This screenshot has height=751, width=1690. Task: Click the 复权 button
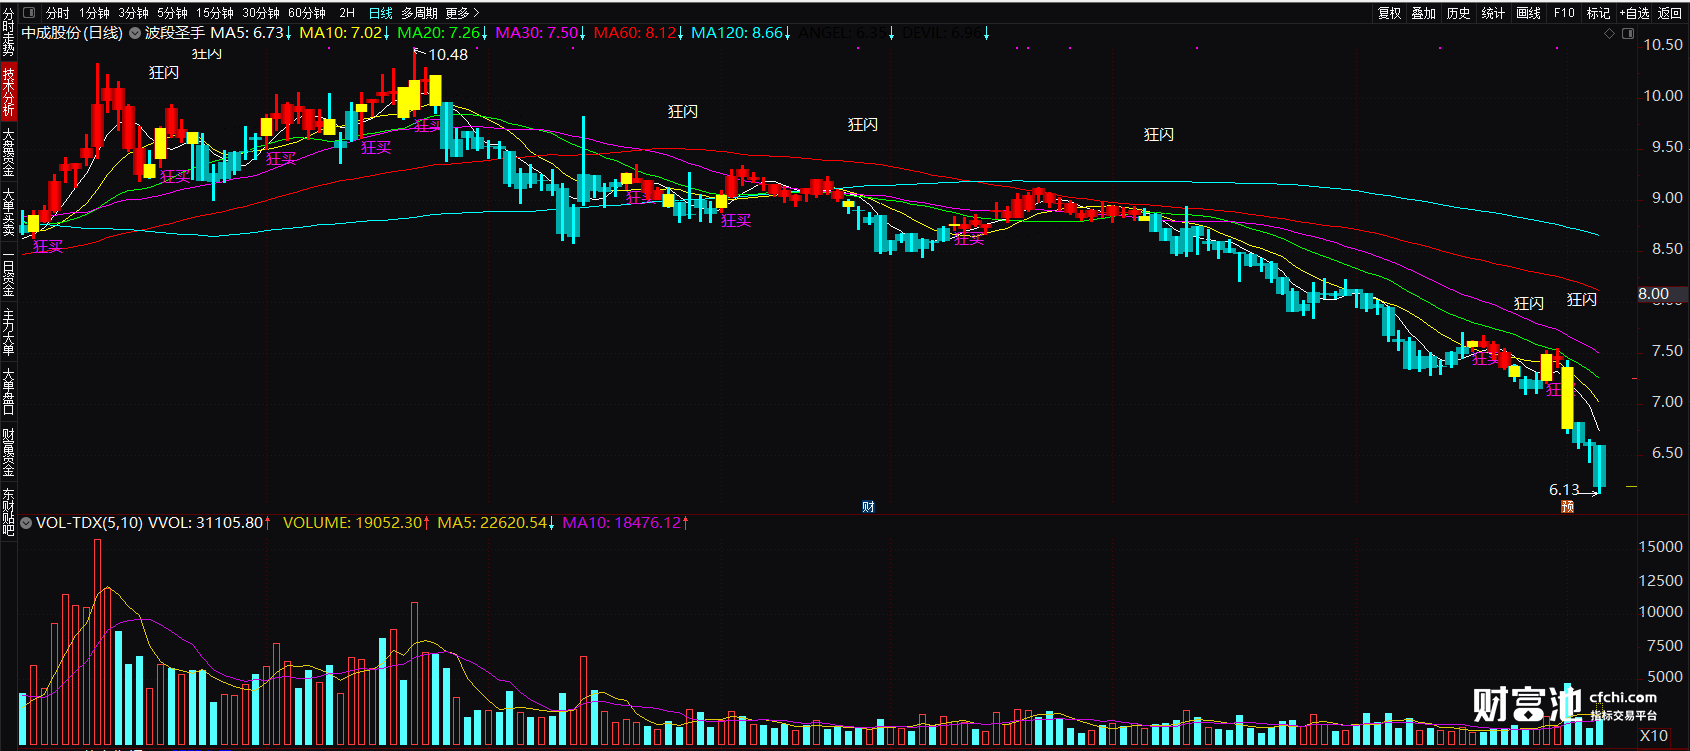[1389, 13]
